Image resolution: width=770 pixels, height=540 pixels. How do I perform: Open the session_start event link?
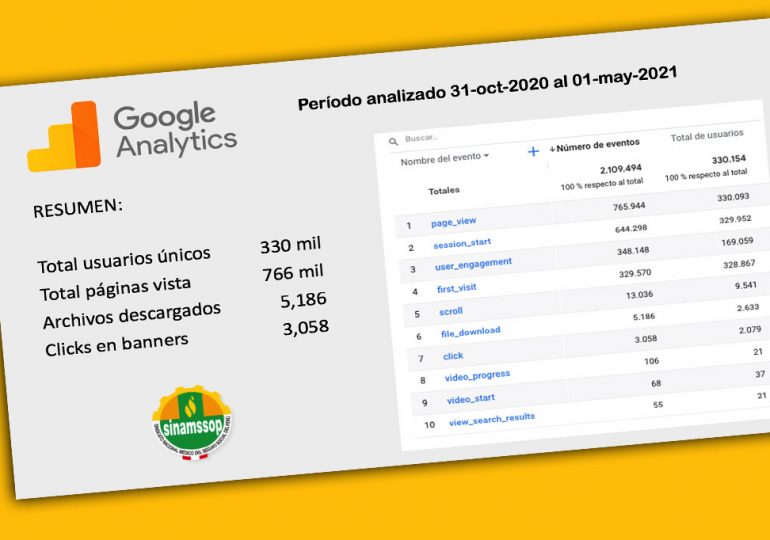[x=462, y=243]
